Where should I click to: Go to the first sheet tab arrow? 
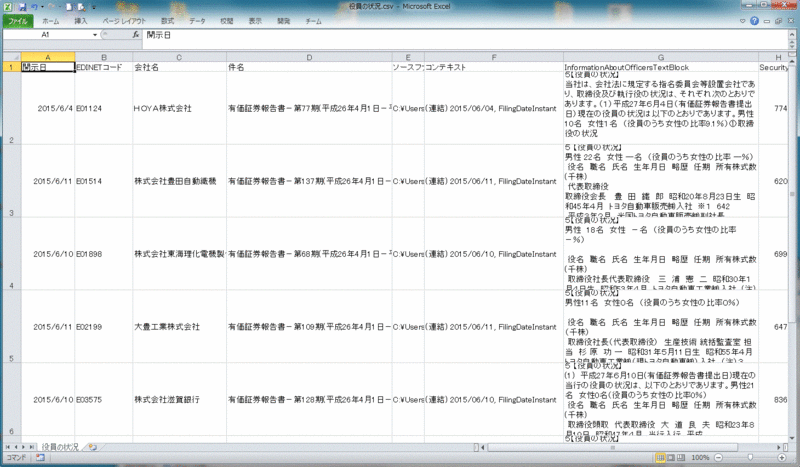[8, 447]
